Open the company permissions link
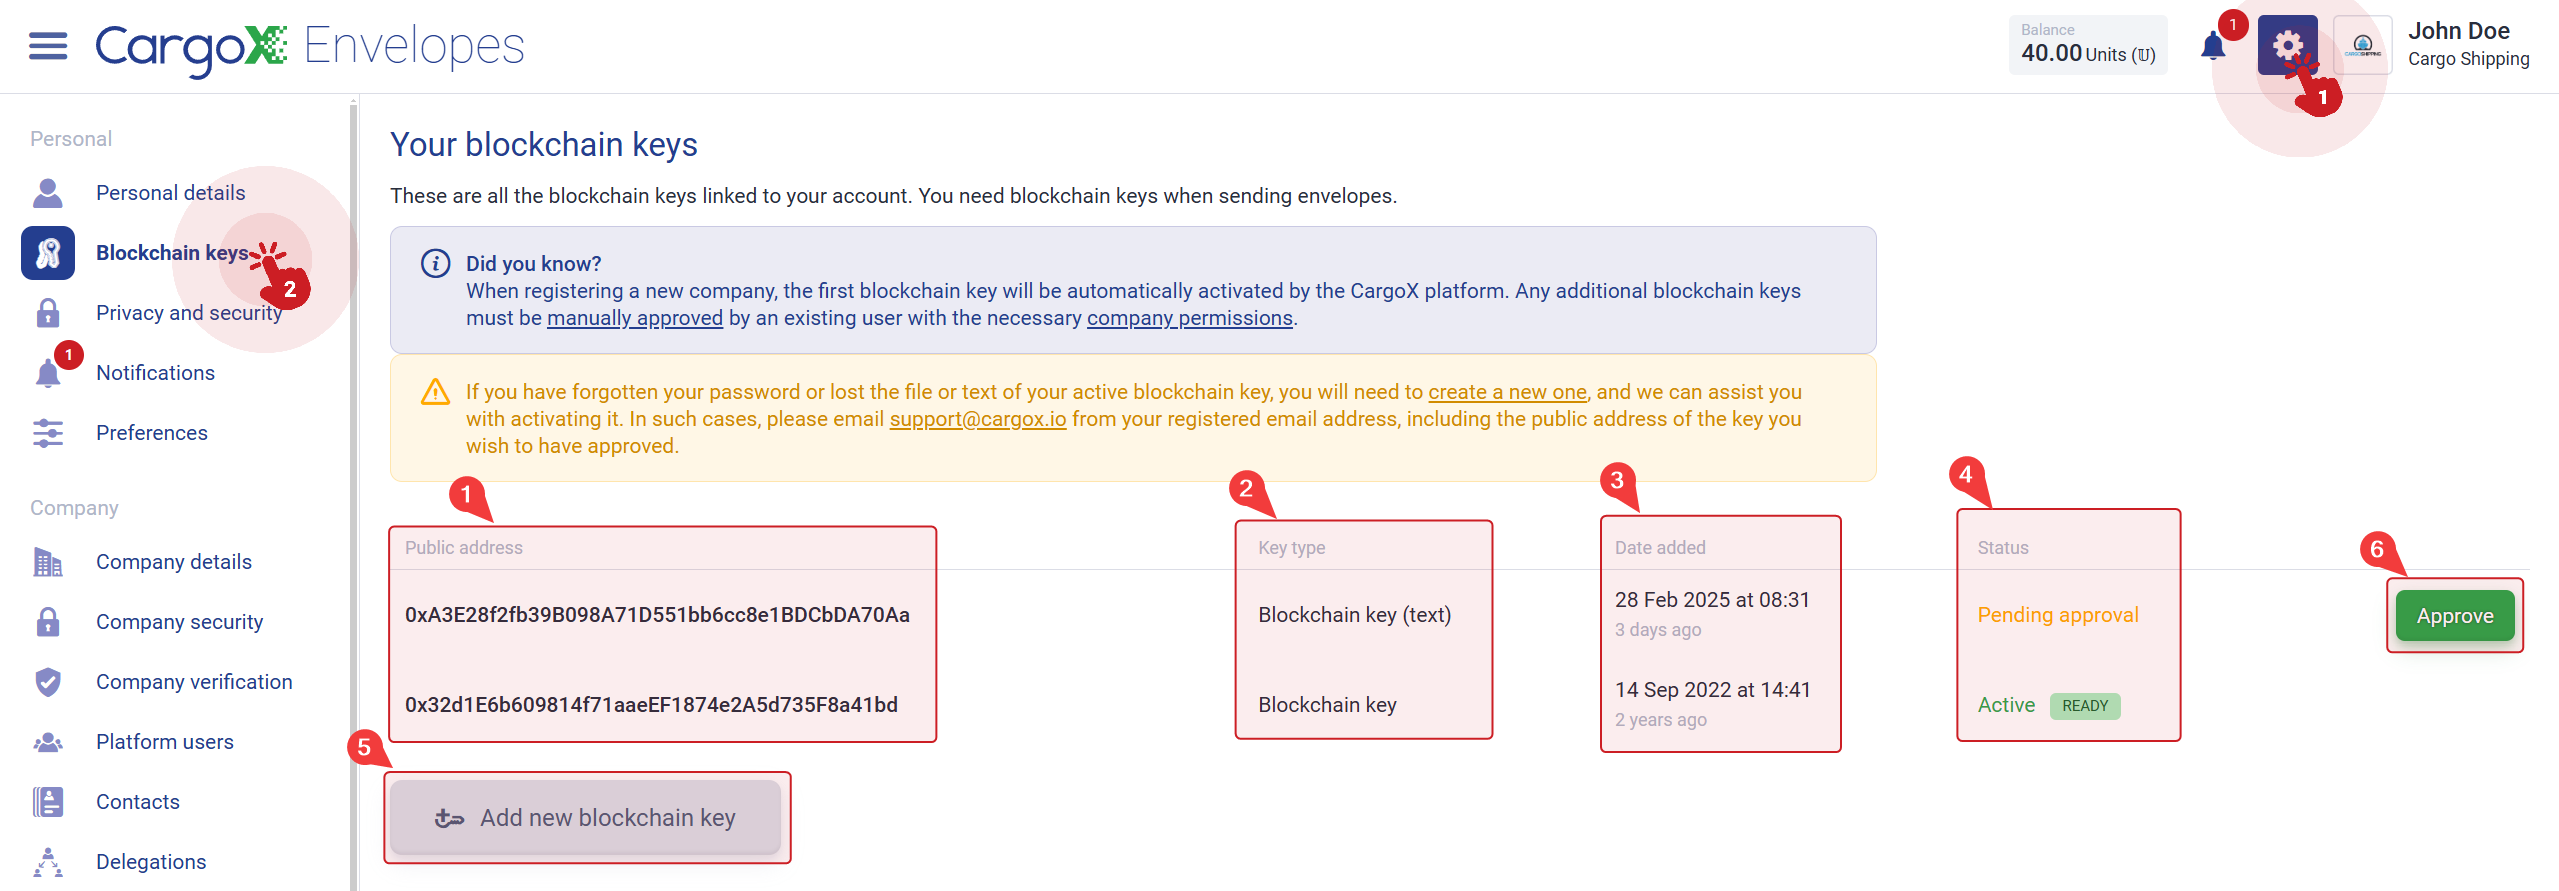The height and width of the screenshot is (891, 2559). 1190,318
